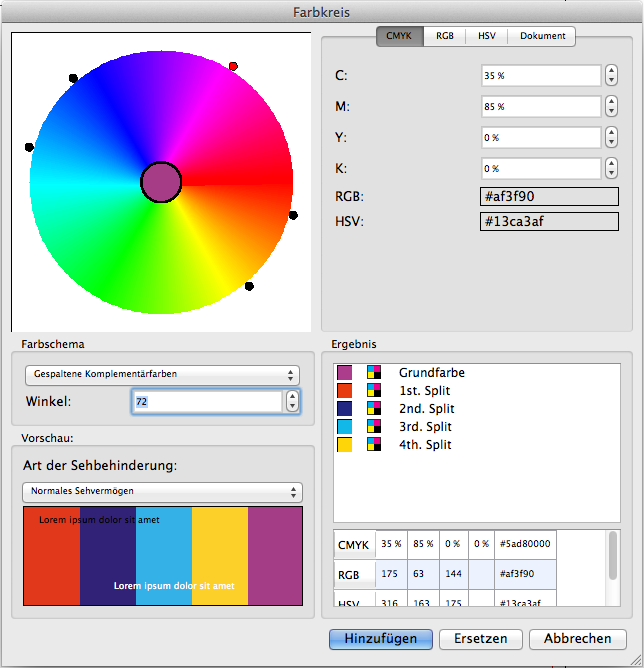Screen dimensions: 644x668
Task: Click the Winkel stepper arrows
Action: (292, 402)
